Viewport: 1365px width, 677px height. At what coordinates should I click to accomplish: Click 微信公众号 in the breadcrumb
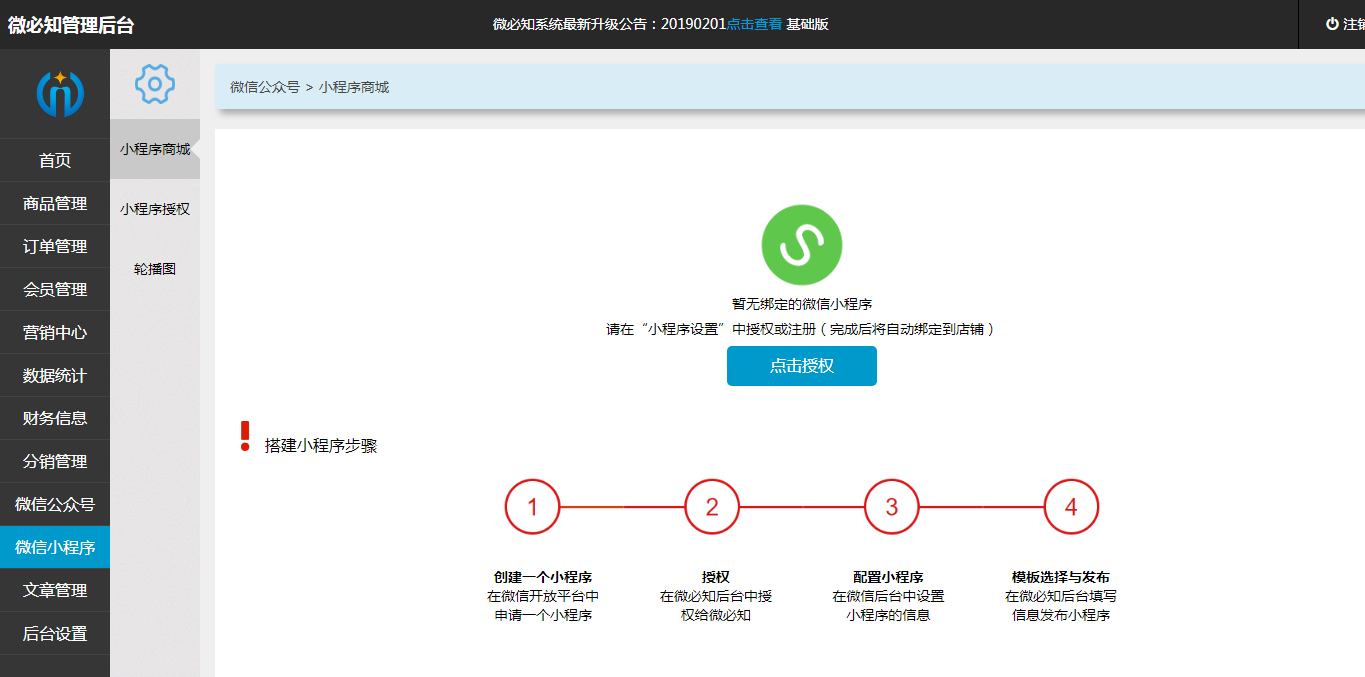(x=262, y=87)
